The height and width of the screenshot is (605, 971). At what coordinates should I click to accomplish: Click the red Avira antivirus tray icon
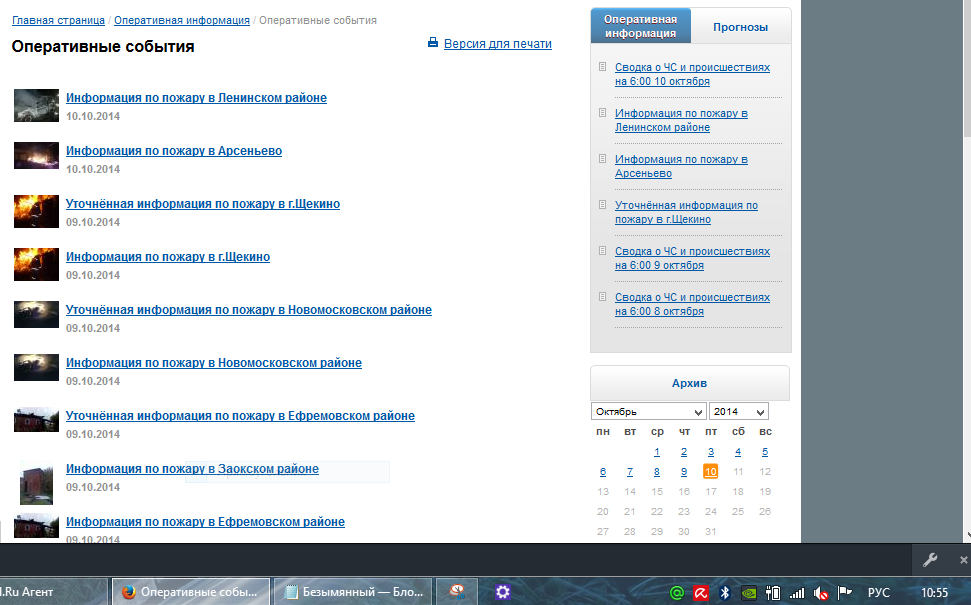point(702,592)
